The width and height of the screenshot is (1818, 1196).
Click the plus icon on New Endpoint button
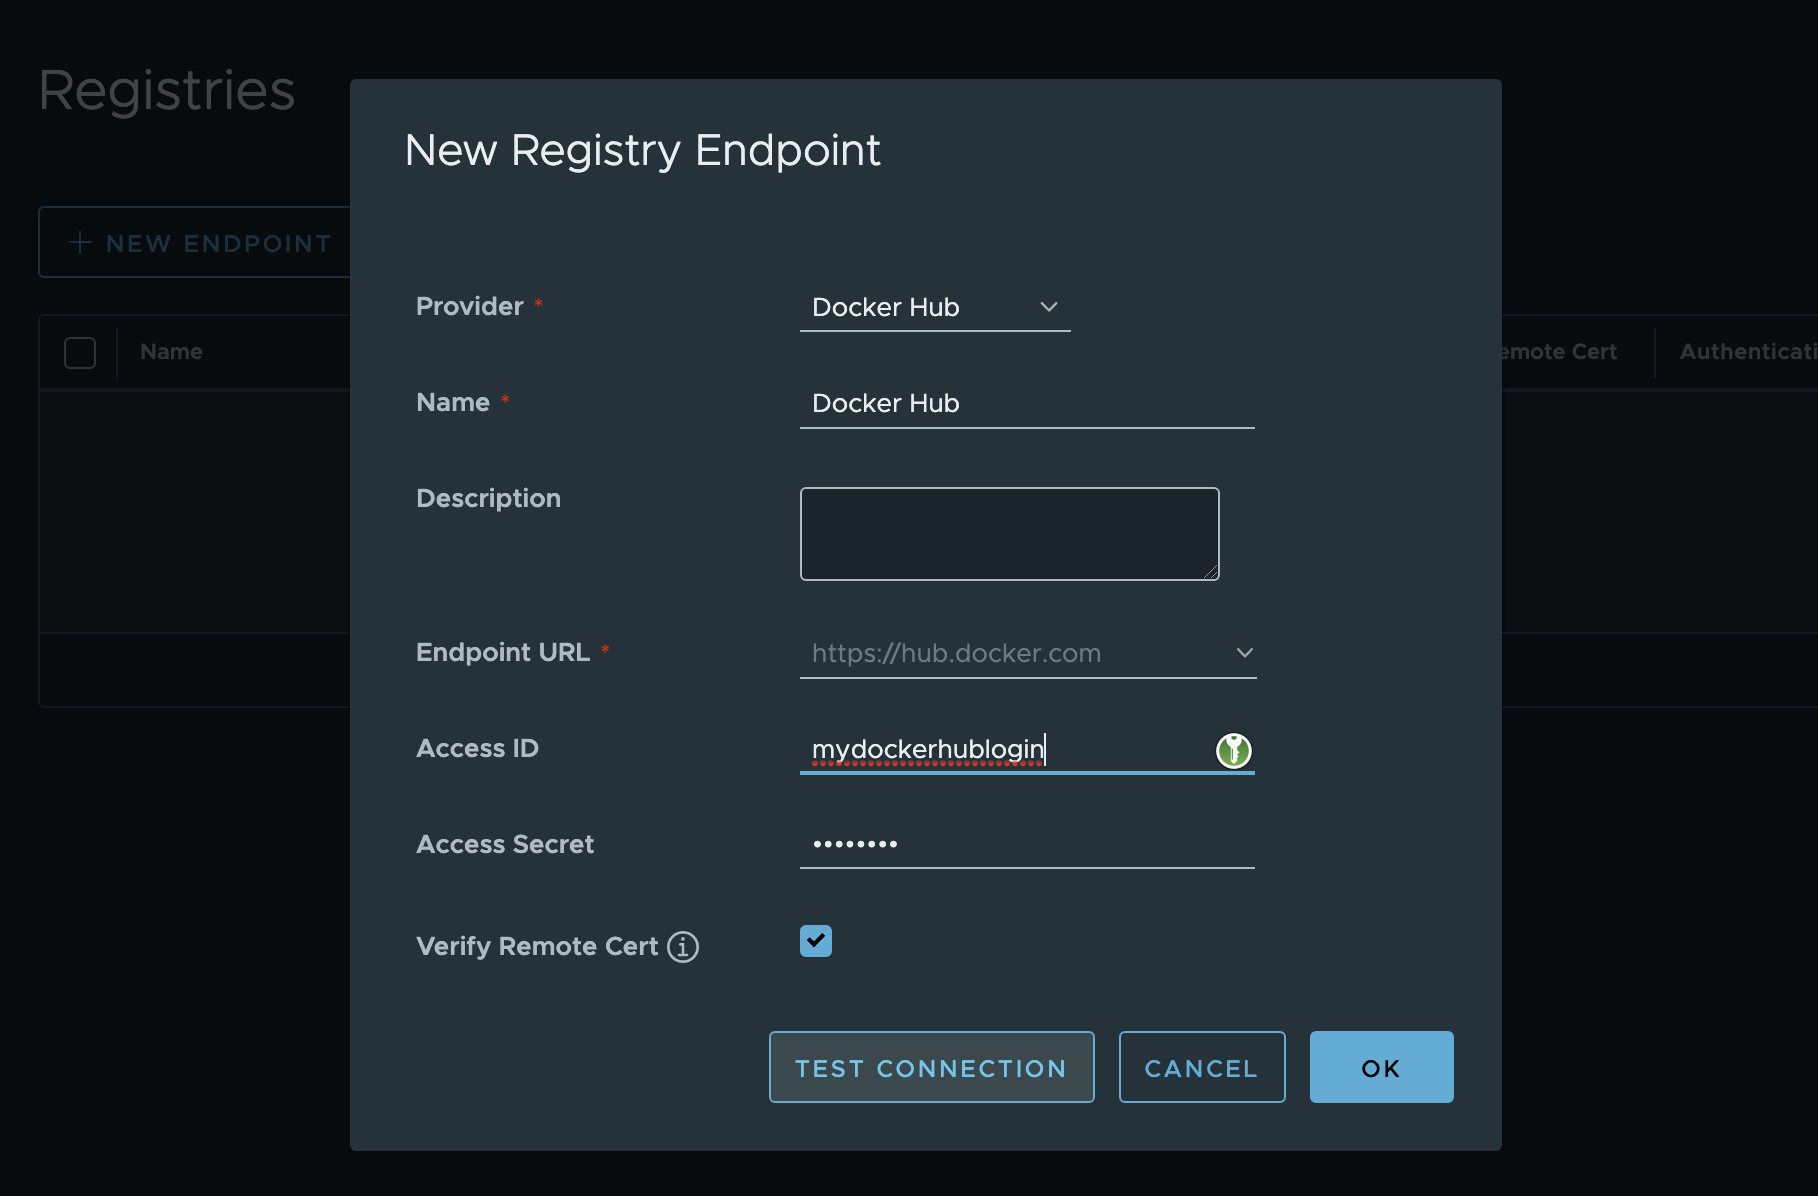tap(77, 242)
